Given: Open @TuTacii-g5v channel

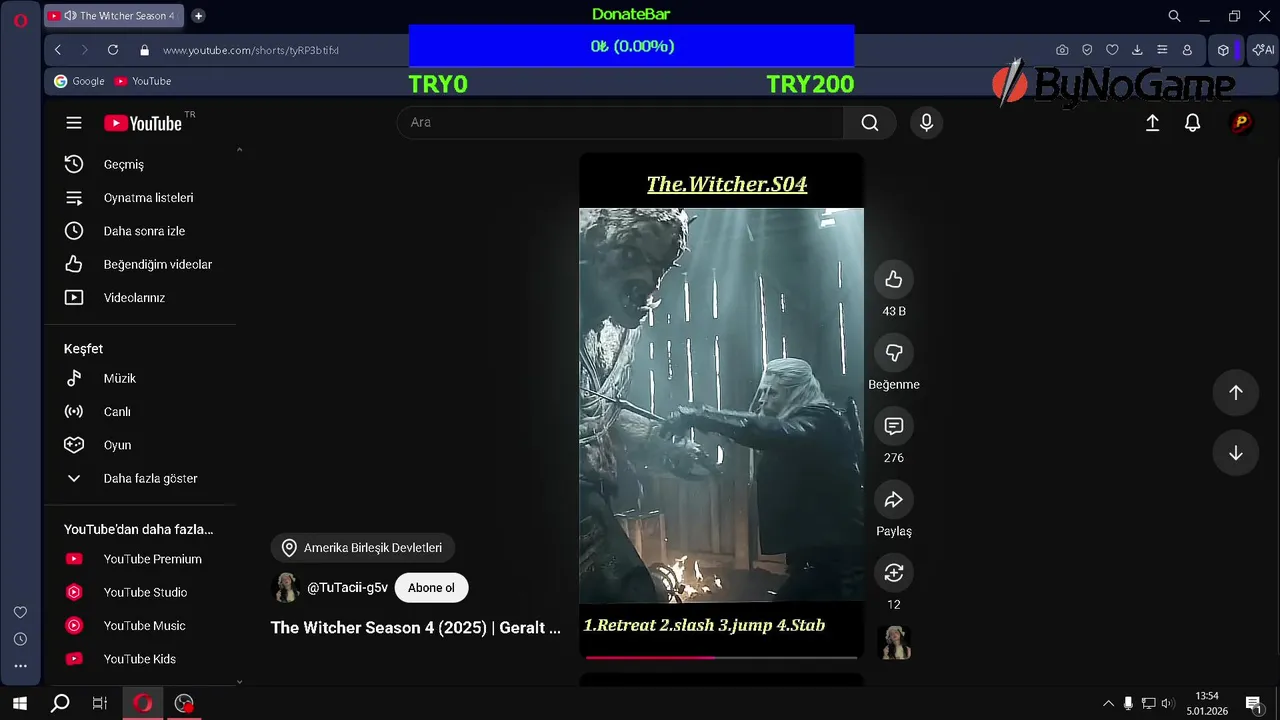Looking at the screenshot, I should click(347, 588).
